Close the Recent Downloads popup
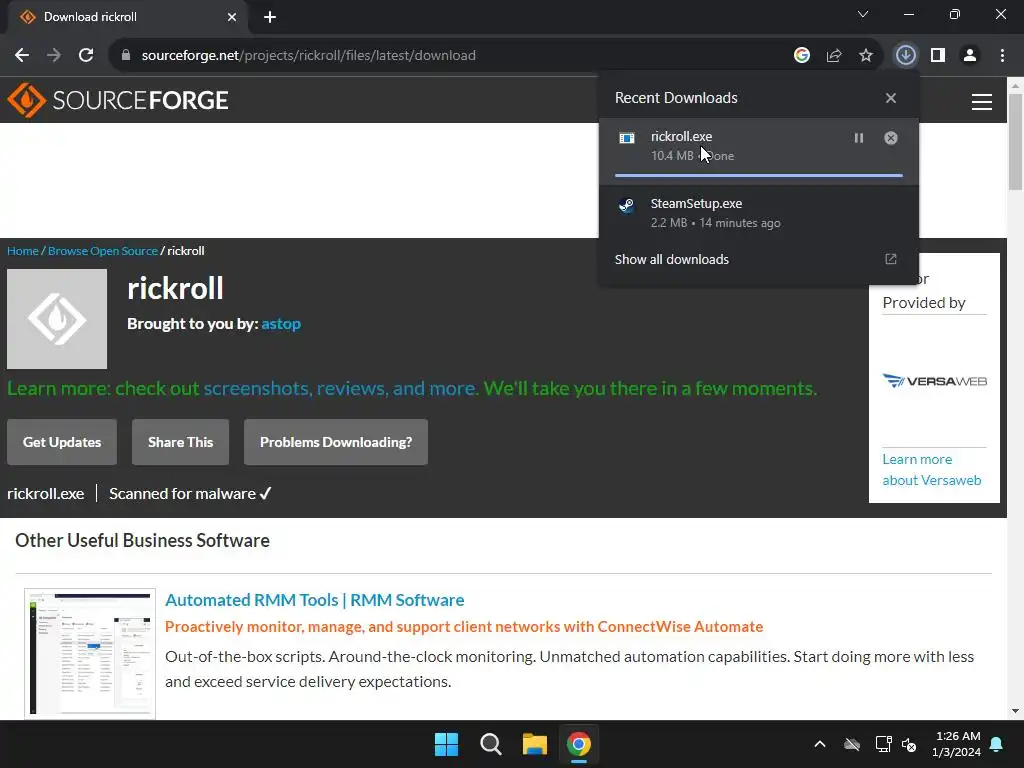Image resolution: width=1024 pixels, height=768 pixels. click(x=891, y=98)
